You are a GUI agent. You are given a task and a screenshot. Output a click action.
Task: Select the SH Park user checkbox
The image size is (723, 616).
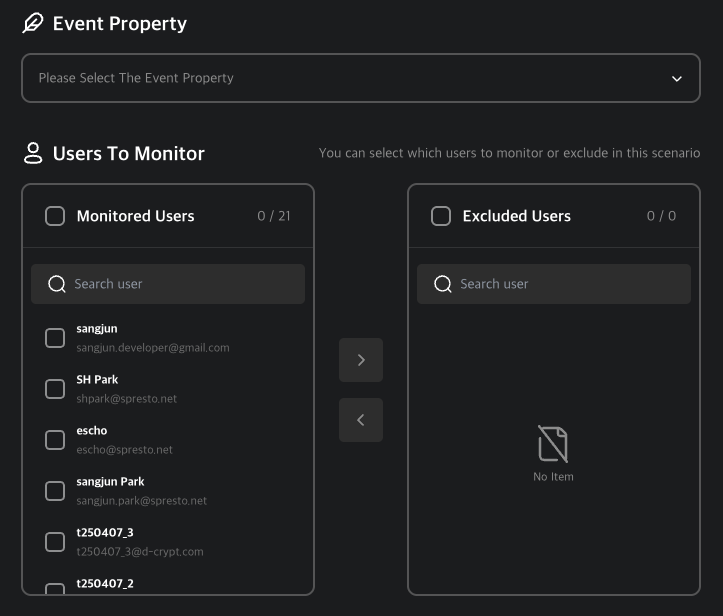(55, 389)
